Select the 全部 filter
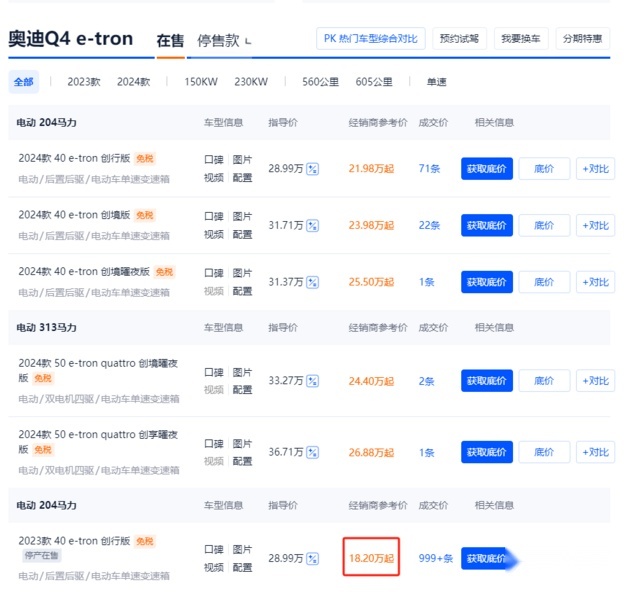632x592 pixels. (x=23, y=82)
